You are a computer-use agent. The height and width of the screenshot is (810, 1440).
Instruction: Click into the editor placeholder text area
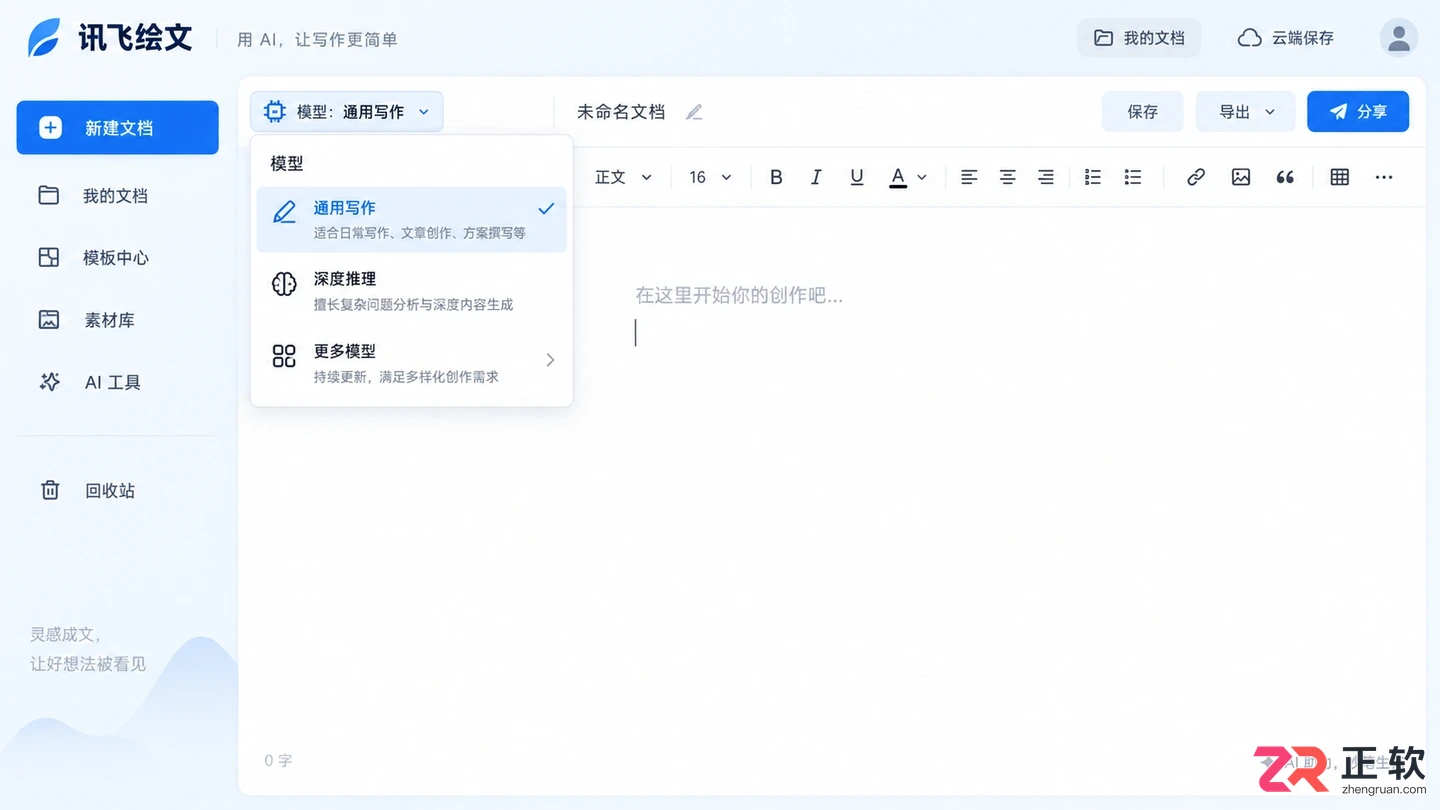pos(739,295)
